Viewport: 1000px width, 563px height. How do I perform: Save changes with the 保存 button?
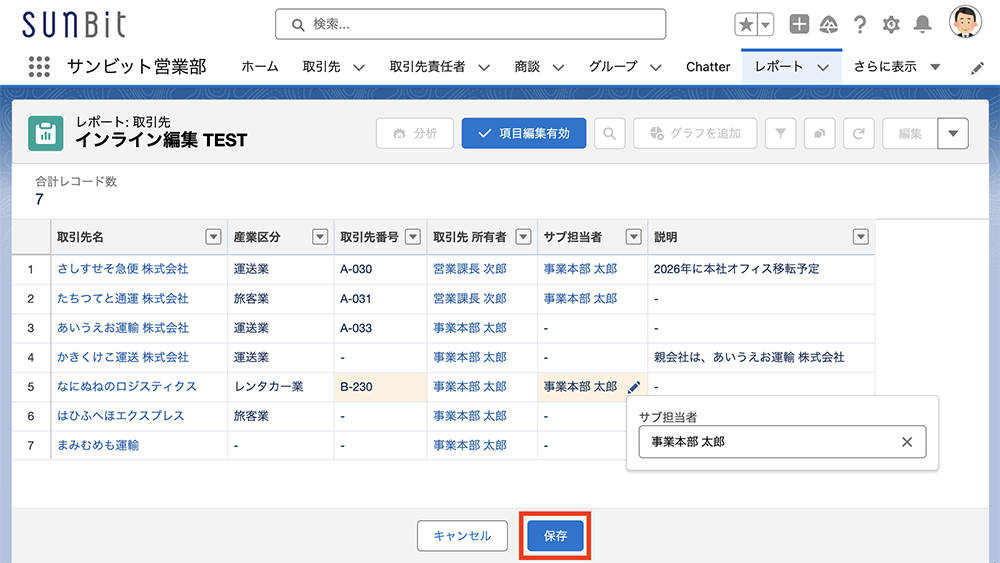(x=555, y=536)
